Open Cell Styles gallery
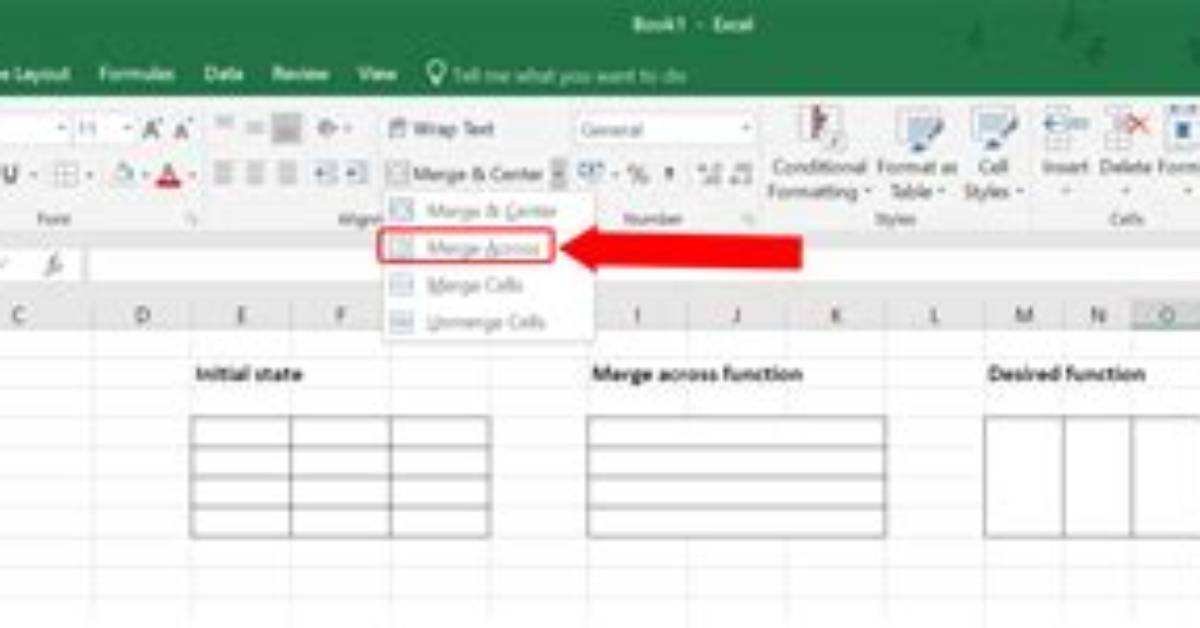 [x=993, y=152]
